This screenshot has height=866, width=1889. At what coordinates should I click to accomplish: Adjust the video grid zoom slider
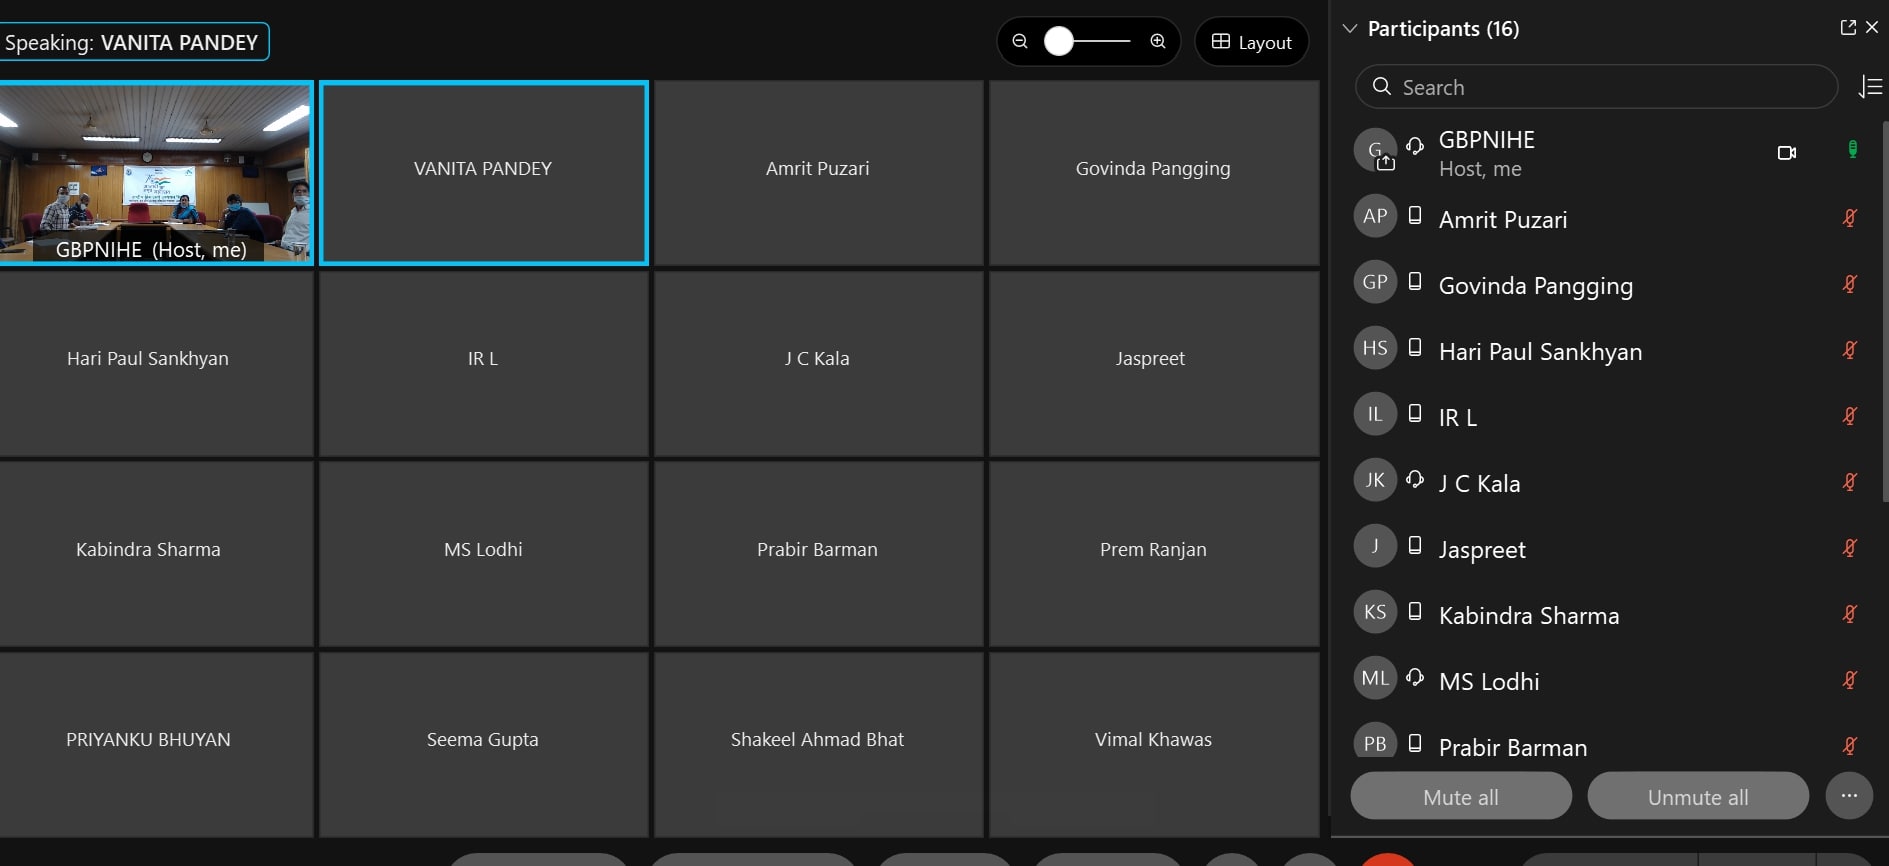click(x=1060, y=41)
